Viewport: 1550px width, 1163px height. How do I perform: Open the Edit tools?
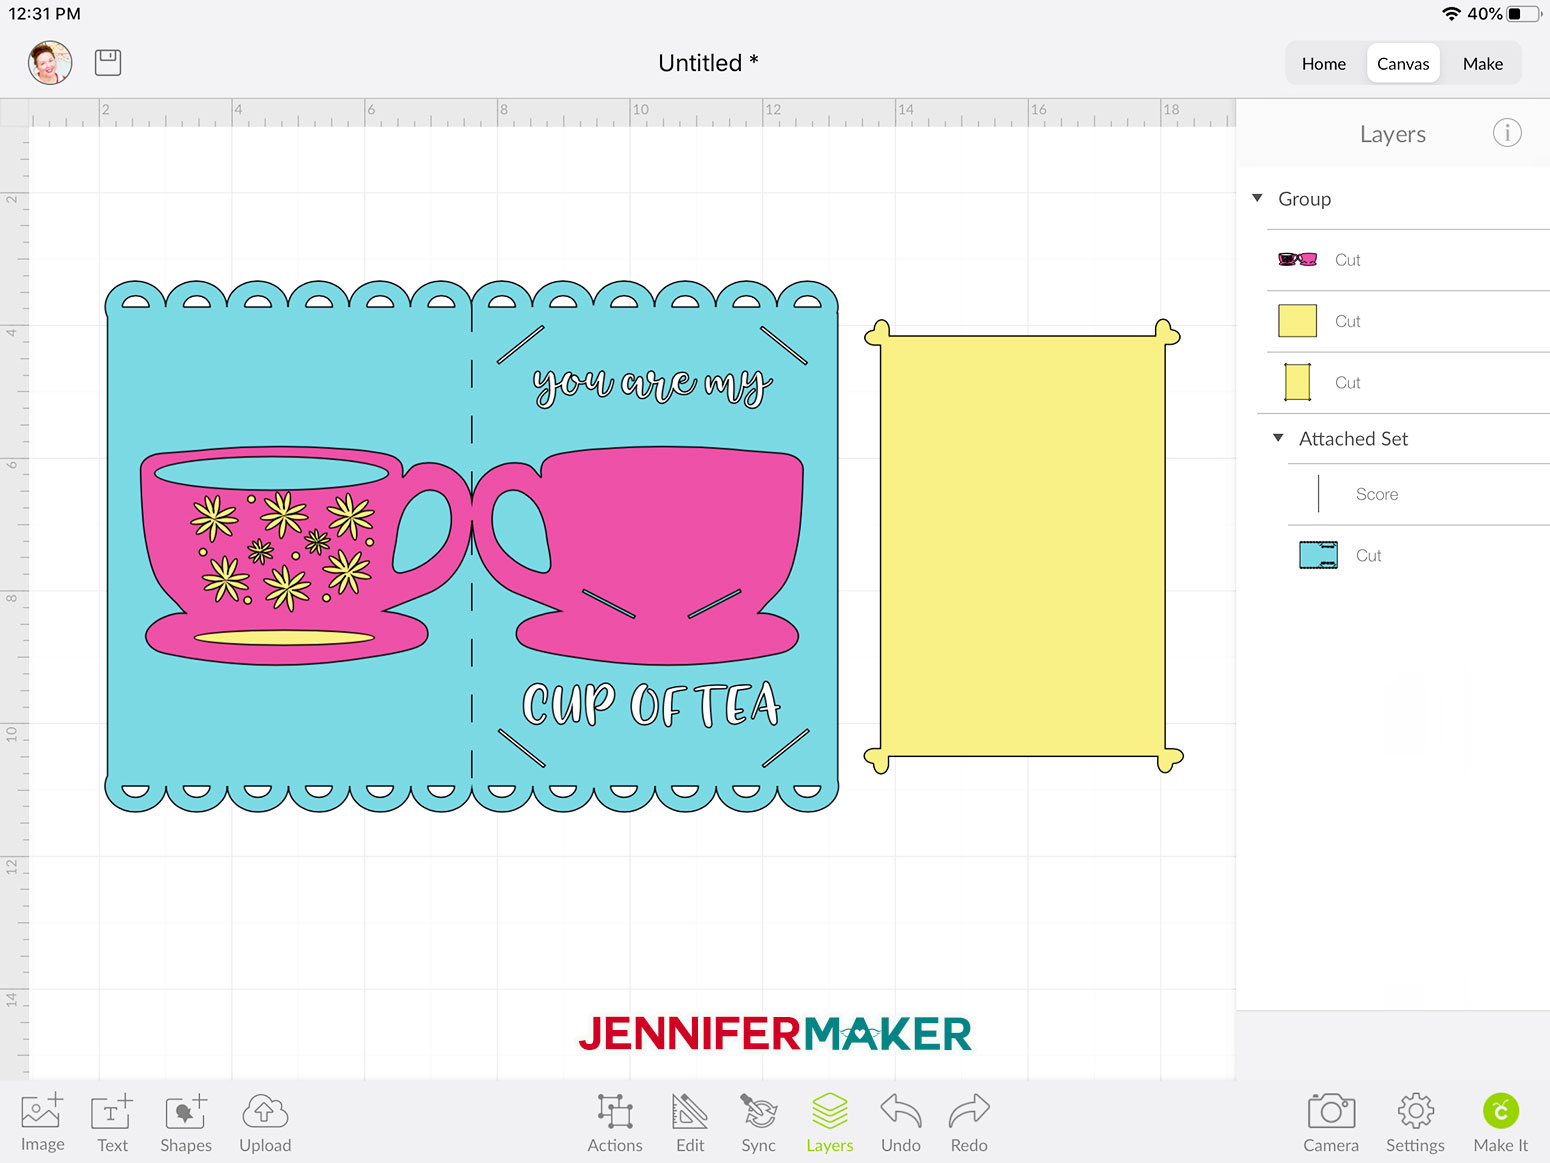690,1122
